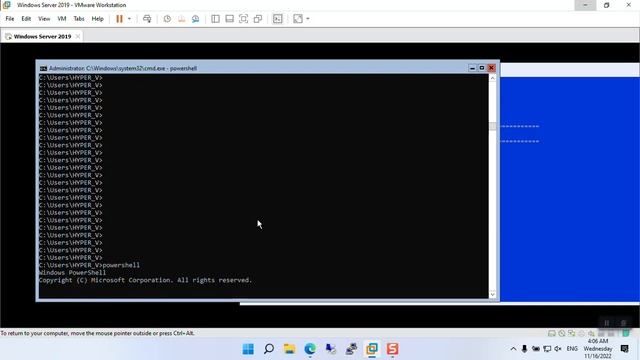Close the Administrator cmd.exe window
This screenshot has width=640, height=360.
(x=491, y=68)
